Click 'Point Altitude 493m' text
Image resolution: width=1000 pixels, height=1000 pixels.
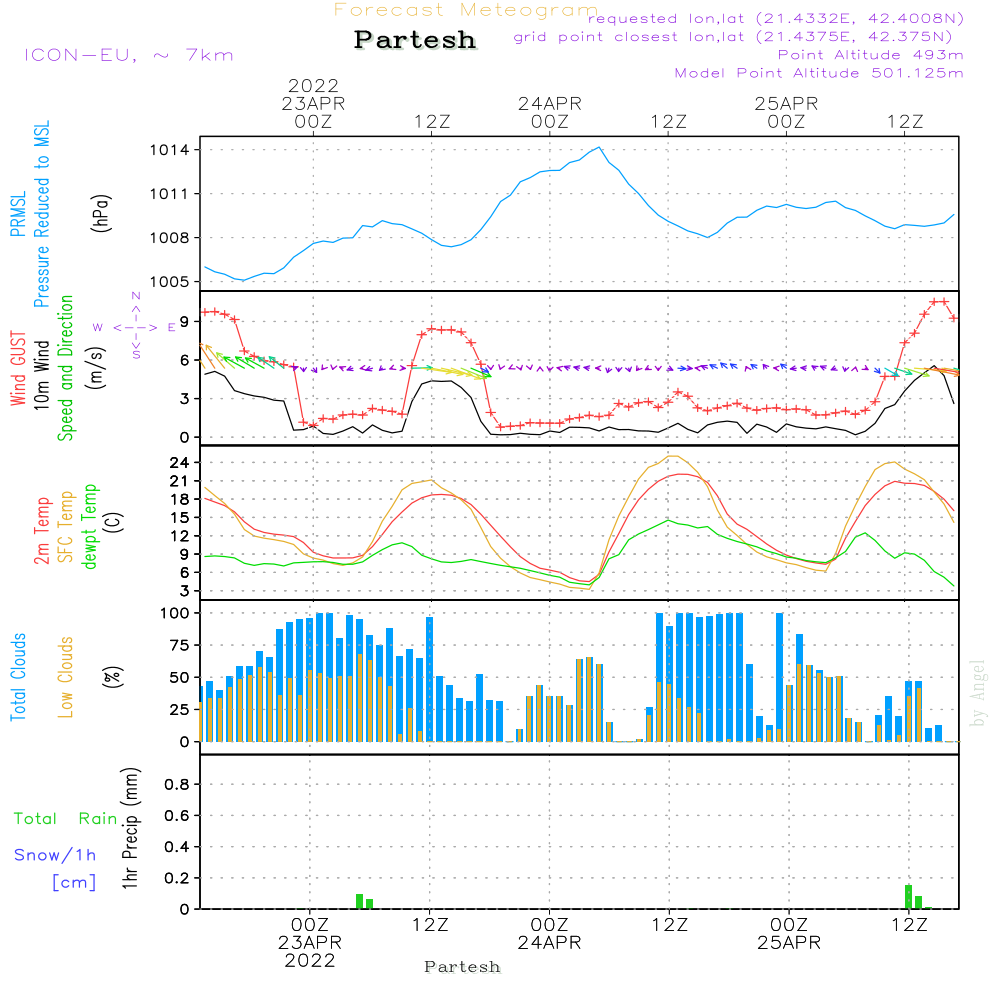tap(870, 55)
